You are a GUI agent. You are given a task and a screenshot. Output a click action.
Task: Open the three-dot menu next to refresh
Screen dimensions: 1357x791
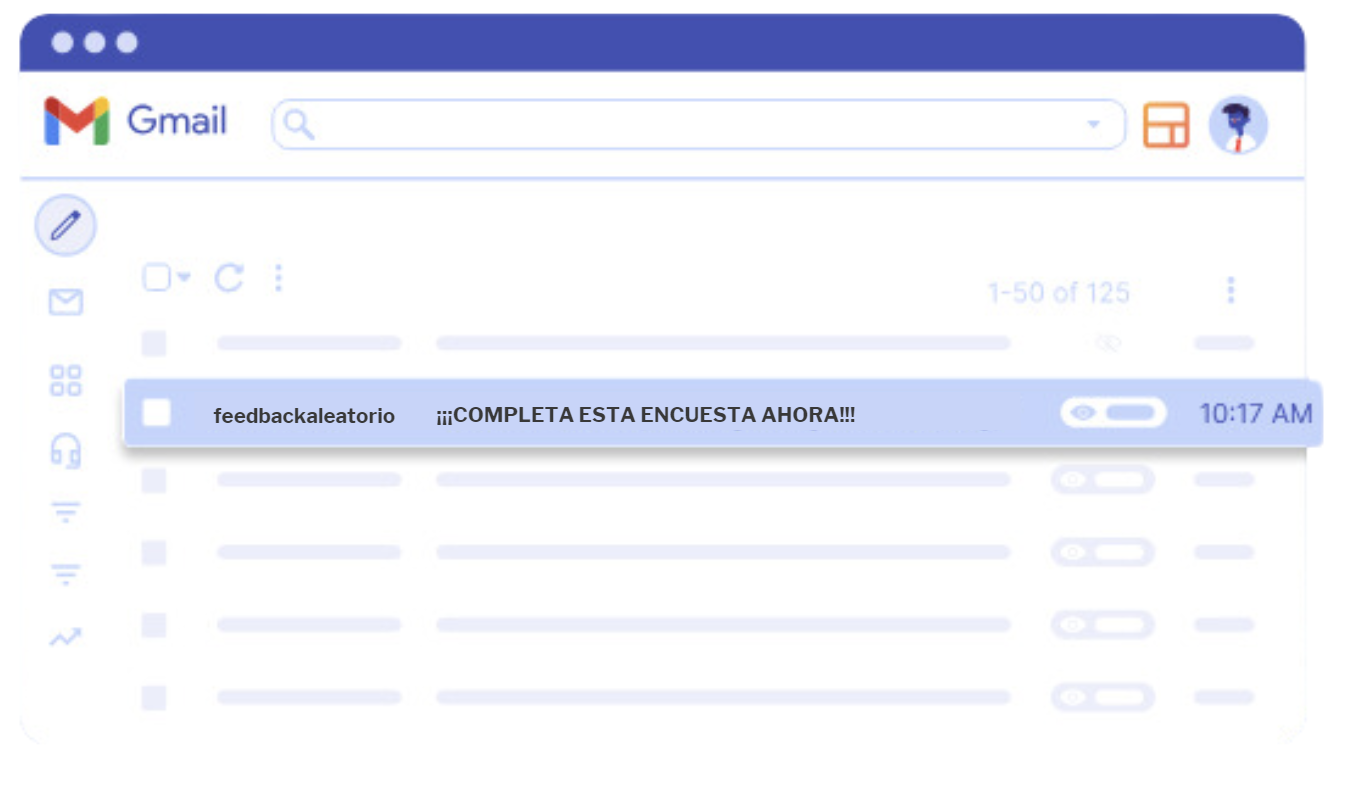pyautogui.click(x=278, y=278)
